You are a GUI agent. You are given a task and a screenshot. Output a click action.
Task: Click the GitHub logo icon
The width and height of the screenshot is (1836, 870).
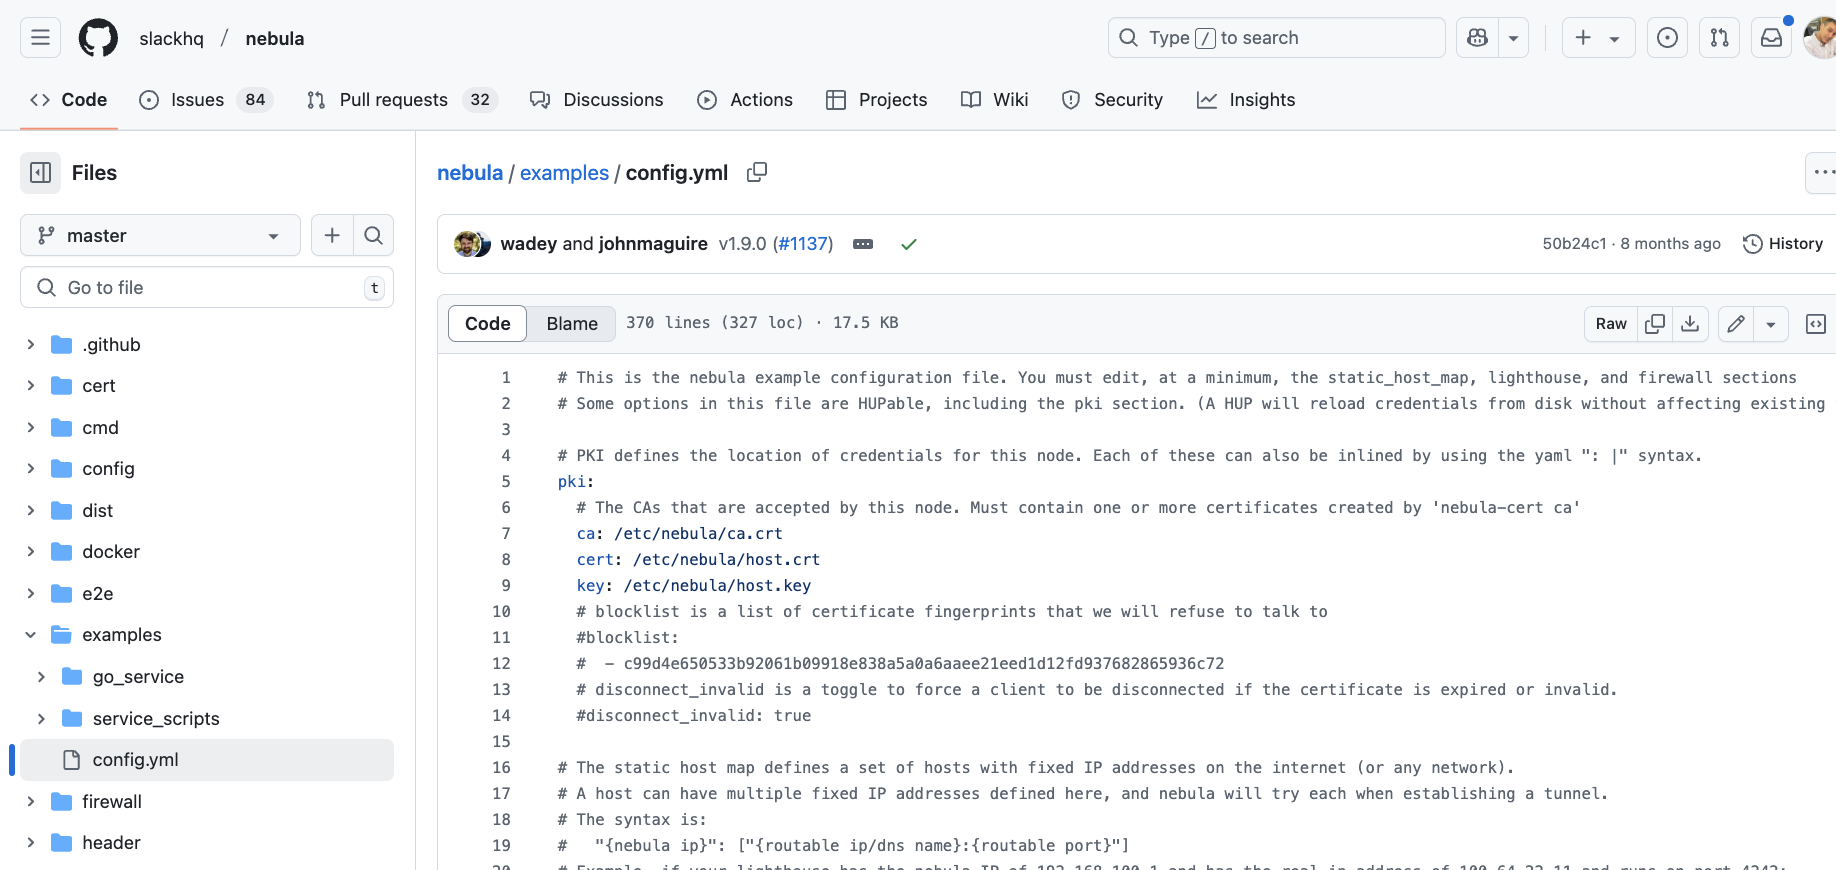(x=98, y=38)
